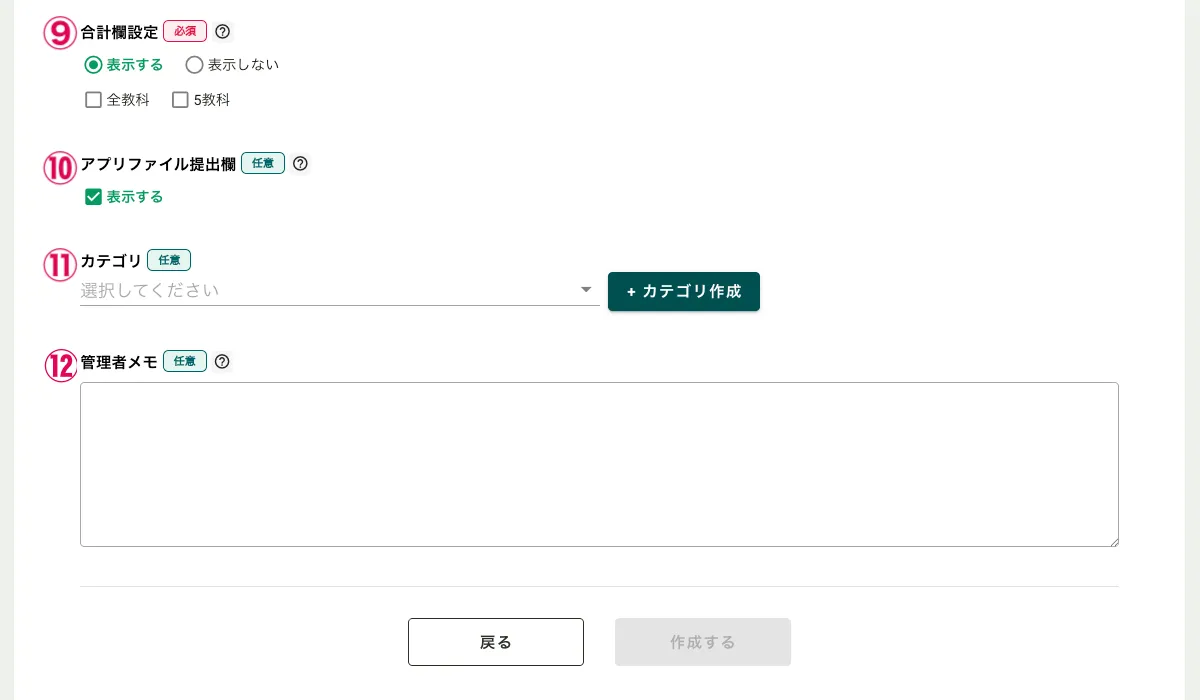Open the カテゴリ dropdown arrow

[586, 290]
